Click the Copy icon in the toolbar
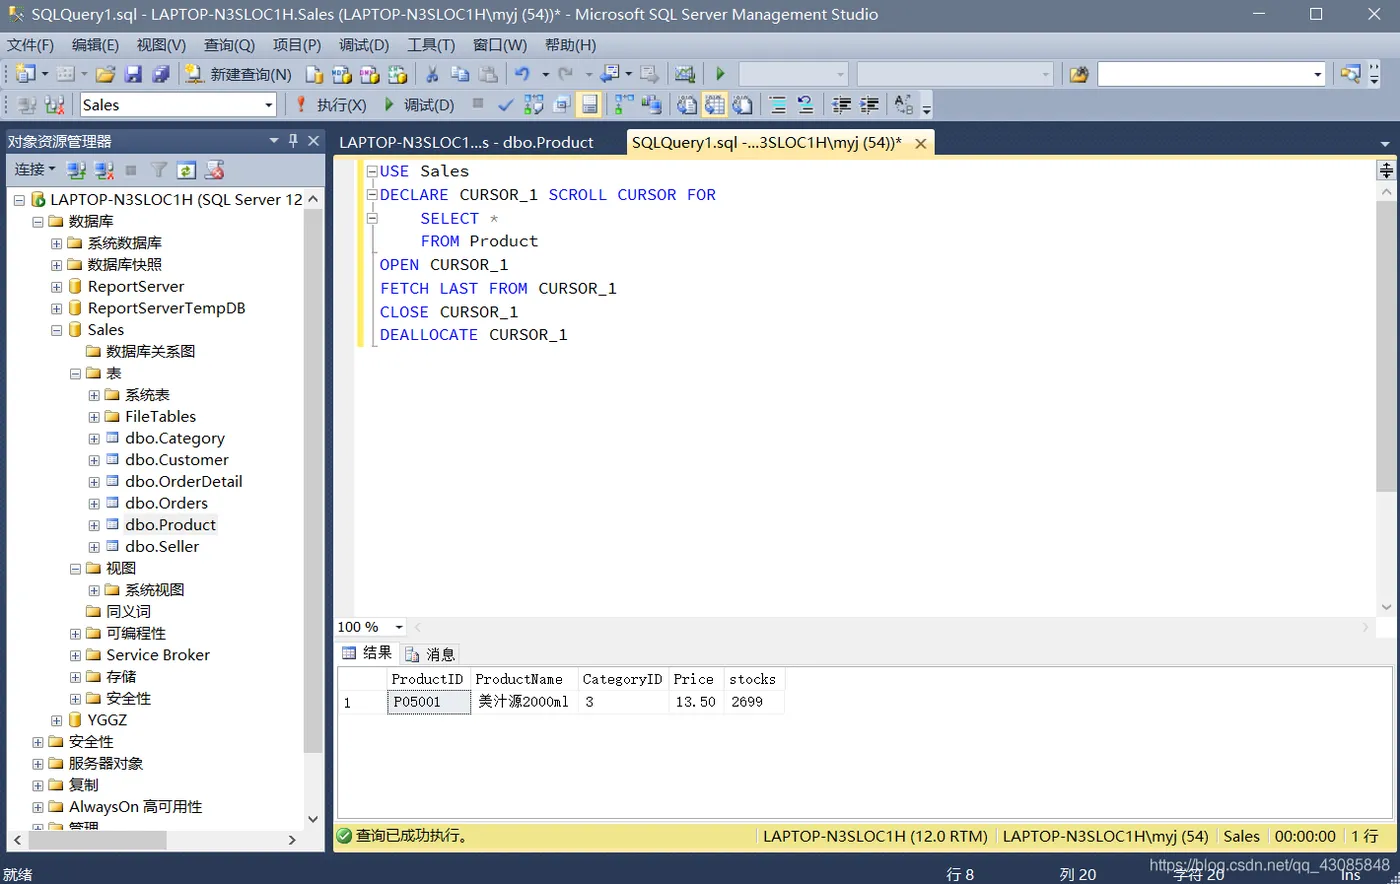The height and width of the screenshot is (884, 1400). tap(460, 74)
